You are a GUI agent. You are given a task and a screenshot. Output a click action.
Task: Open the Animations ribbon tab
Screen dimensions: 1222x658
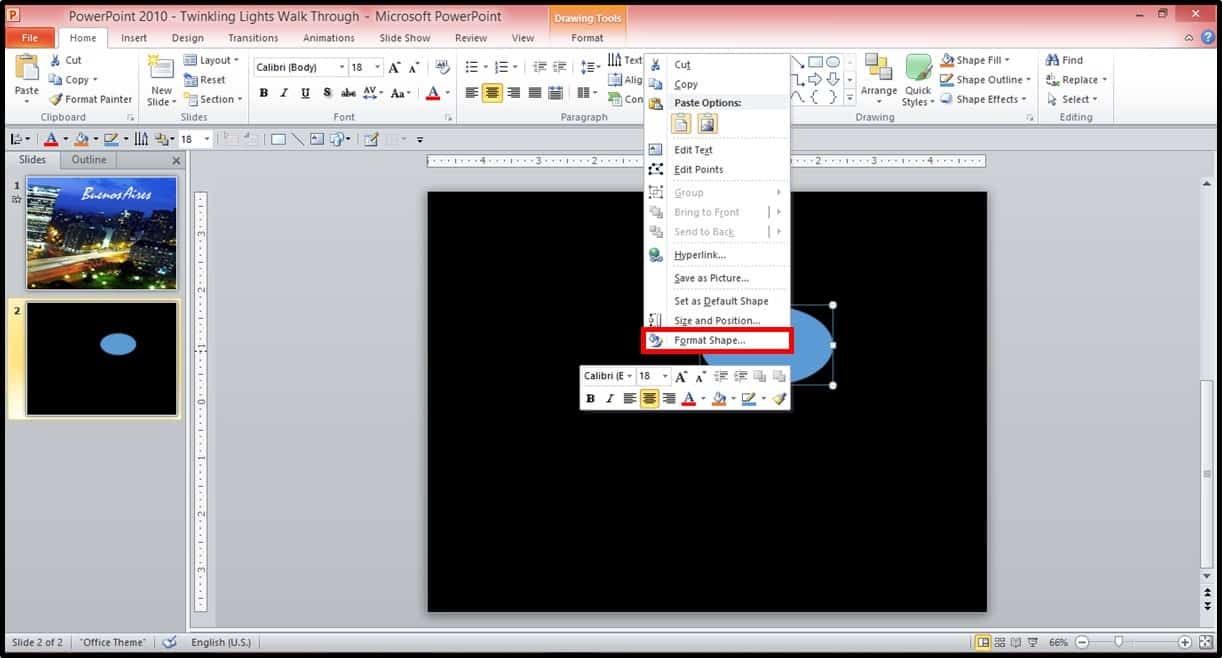329,38
